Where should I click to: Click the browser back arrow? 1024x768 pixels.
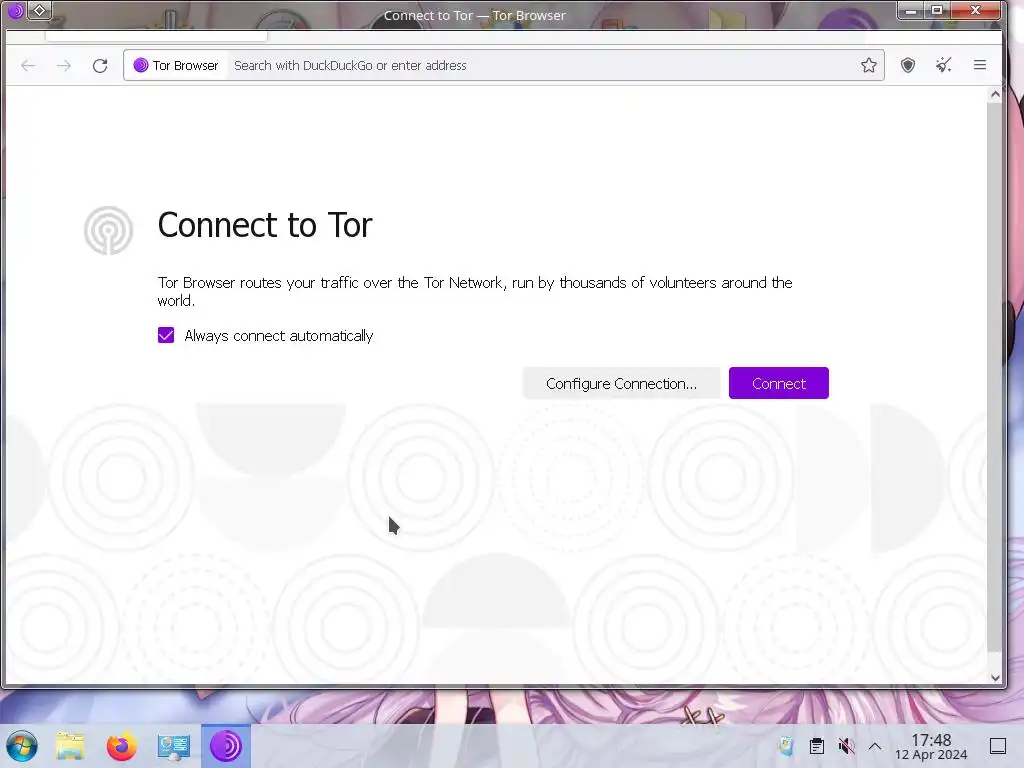[28, 65]
